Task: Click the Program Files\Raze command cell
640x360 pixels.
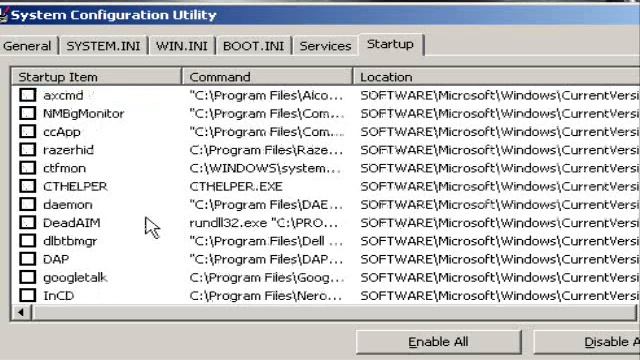Action: (x=267, y=150)
